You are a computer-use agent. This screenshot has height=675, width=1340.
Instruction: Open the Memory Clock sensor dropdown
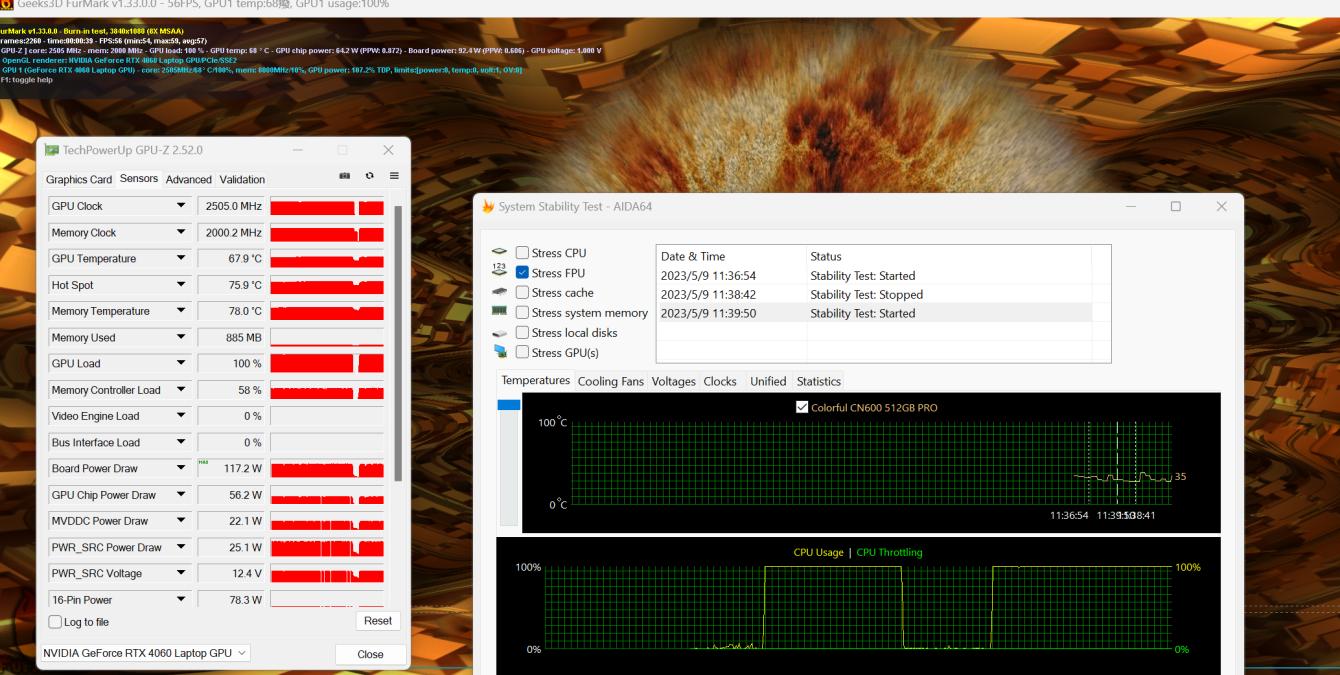(181, 232)
